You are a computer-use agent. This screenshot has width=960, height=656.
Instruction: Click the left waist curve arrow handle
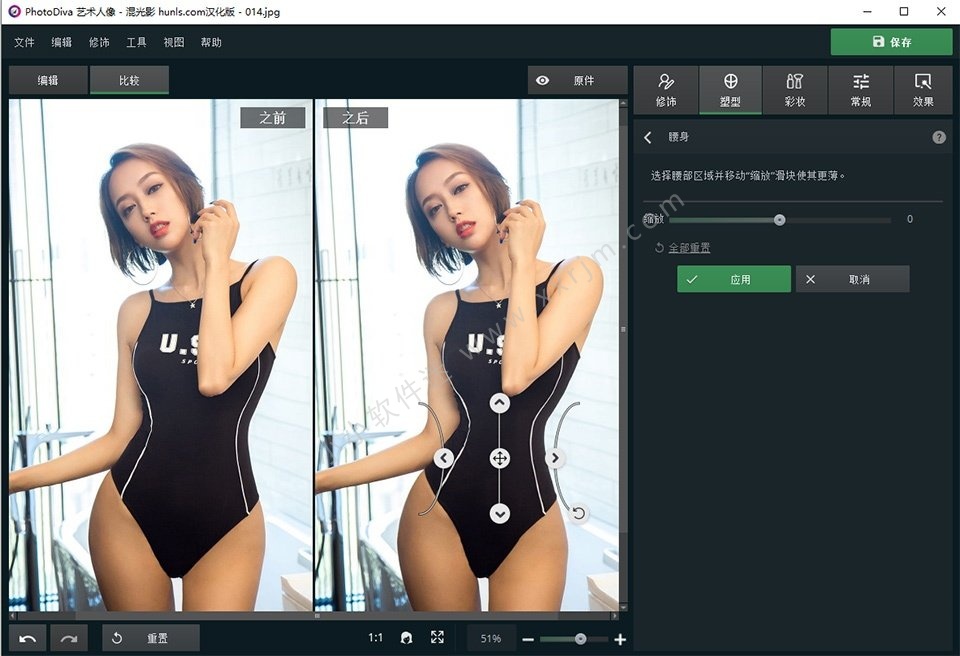[444, 458]
